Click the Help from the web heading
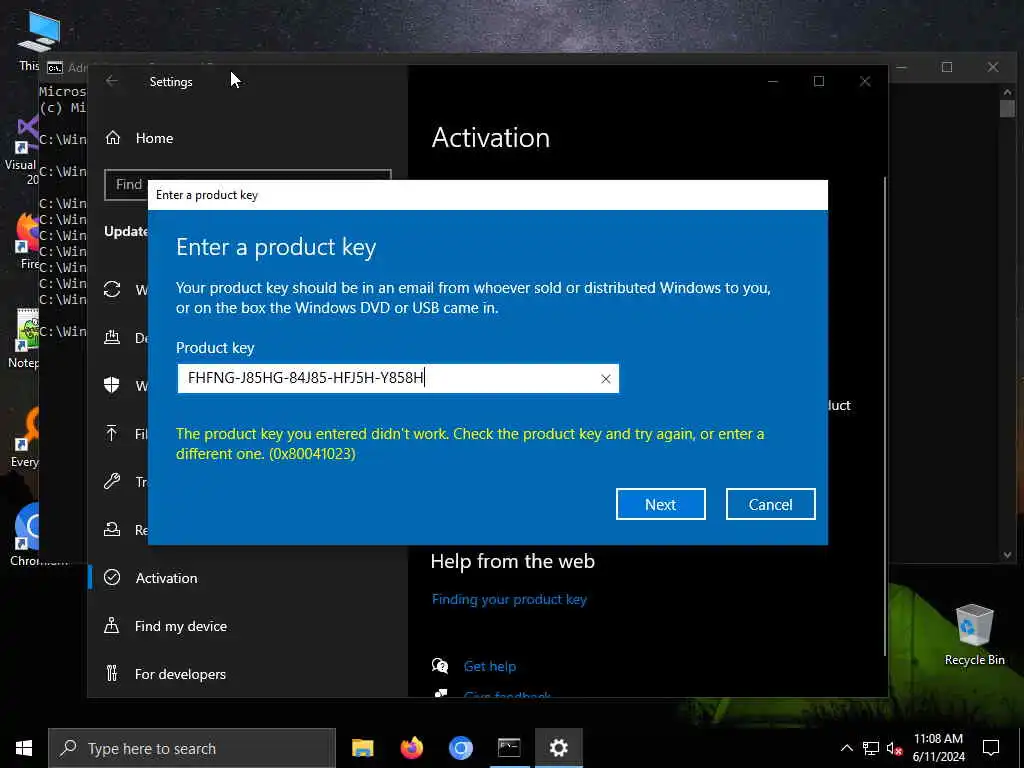Screen dimensions: 1024x768 [513, 561]
